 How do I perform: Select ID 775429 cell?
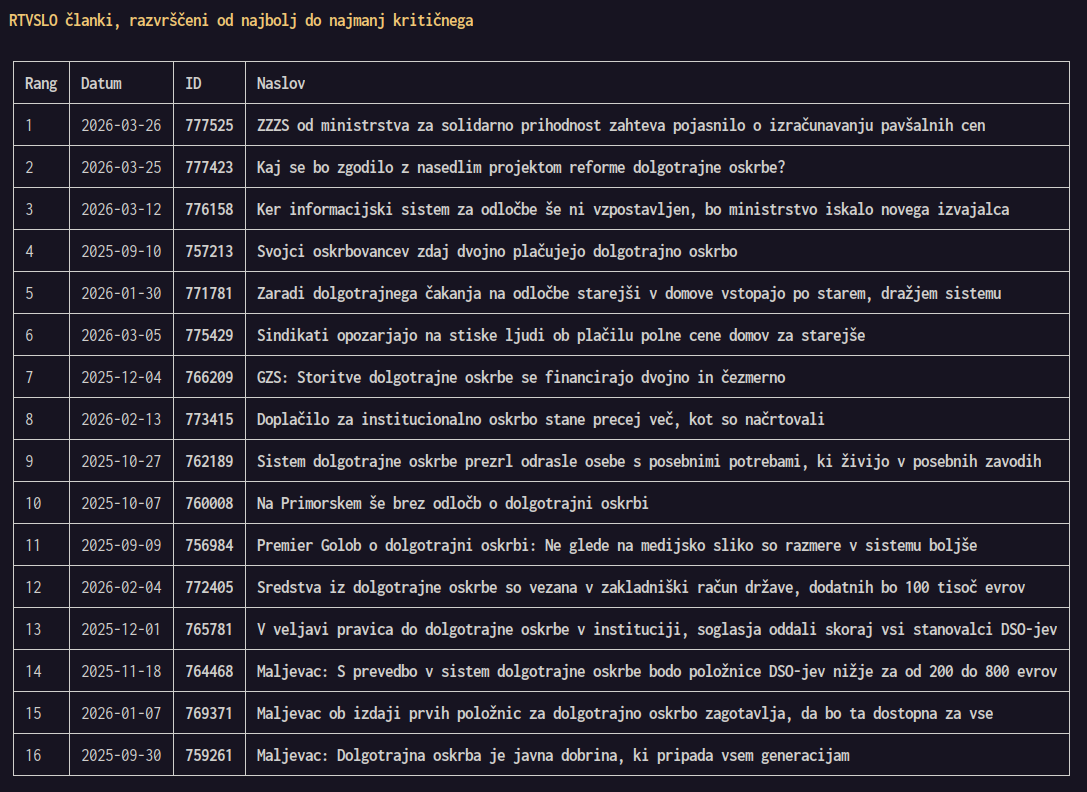point(209,336)
